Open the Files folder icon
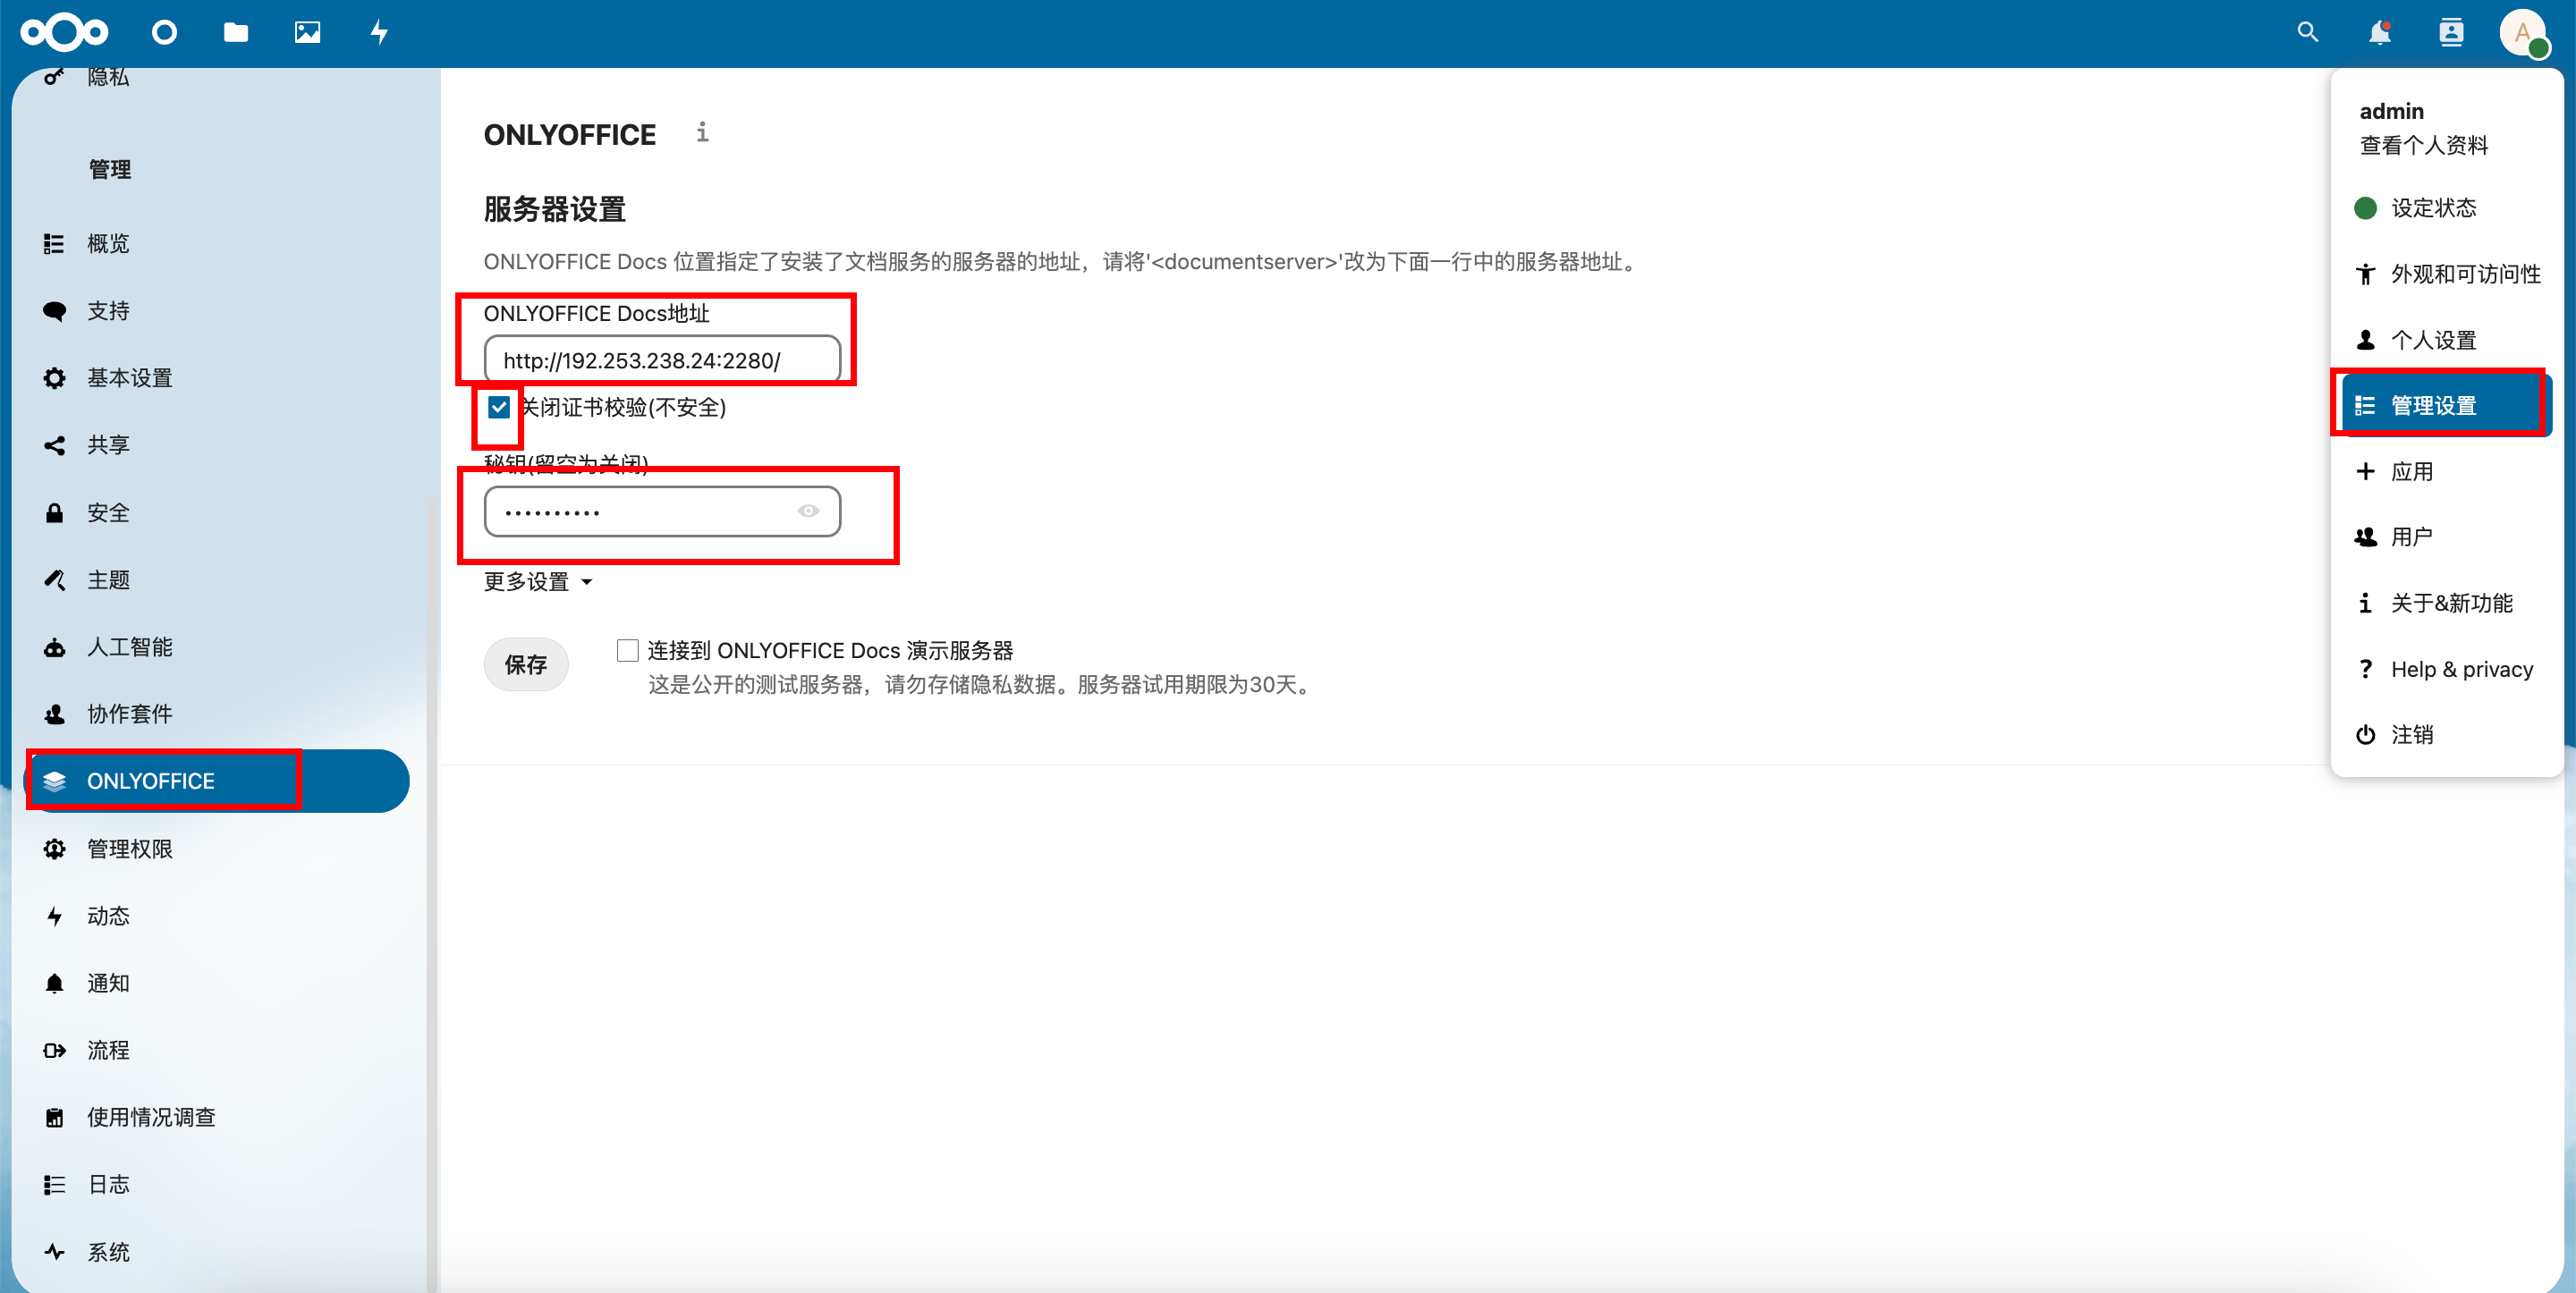Image resolution: width=2576 pixels, height=1293 pixels. (236, 33)
